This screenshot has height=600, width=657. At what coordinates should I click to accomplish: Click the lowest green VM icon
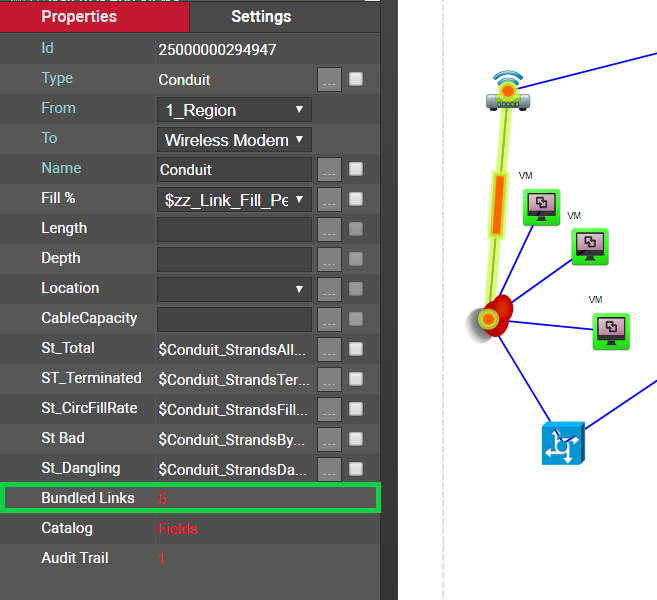[x=610, y=331]
